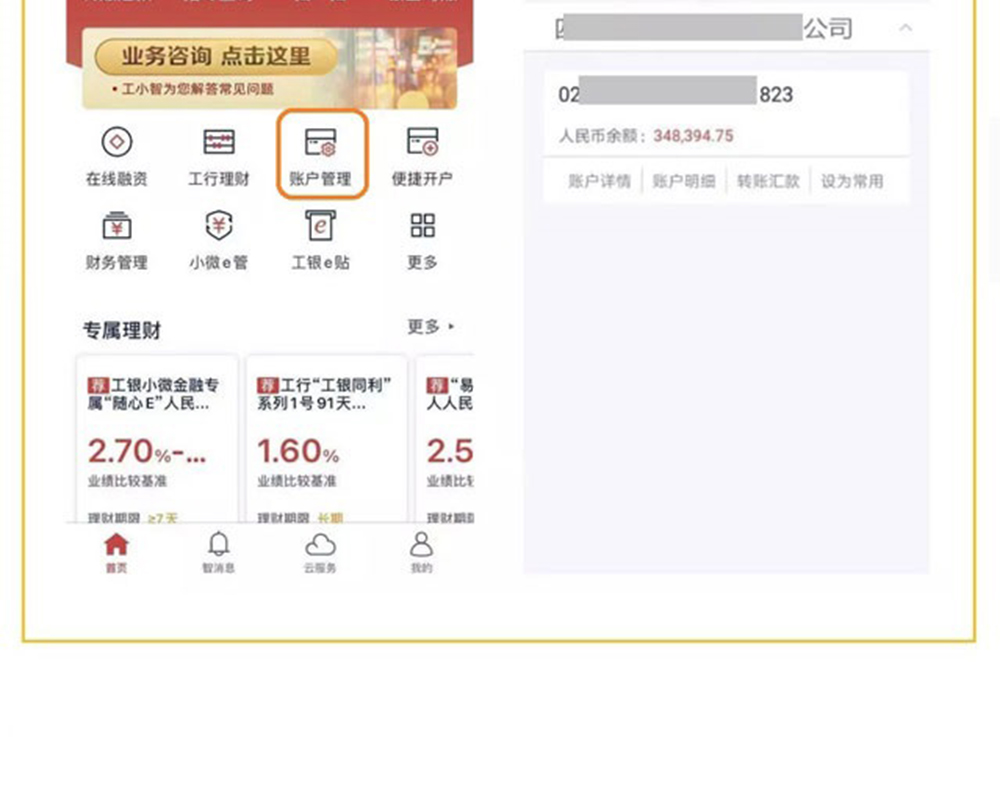Open 账户管理 account management icon
This screenshot has width=1000, height=794.
point(321,156)
